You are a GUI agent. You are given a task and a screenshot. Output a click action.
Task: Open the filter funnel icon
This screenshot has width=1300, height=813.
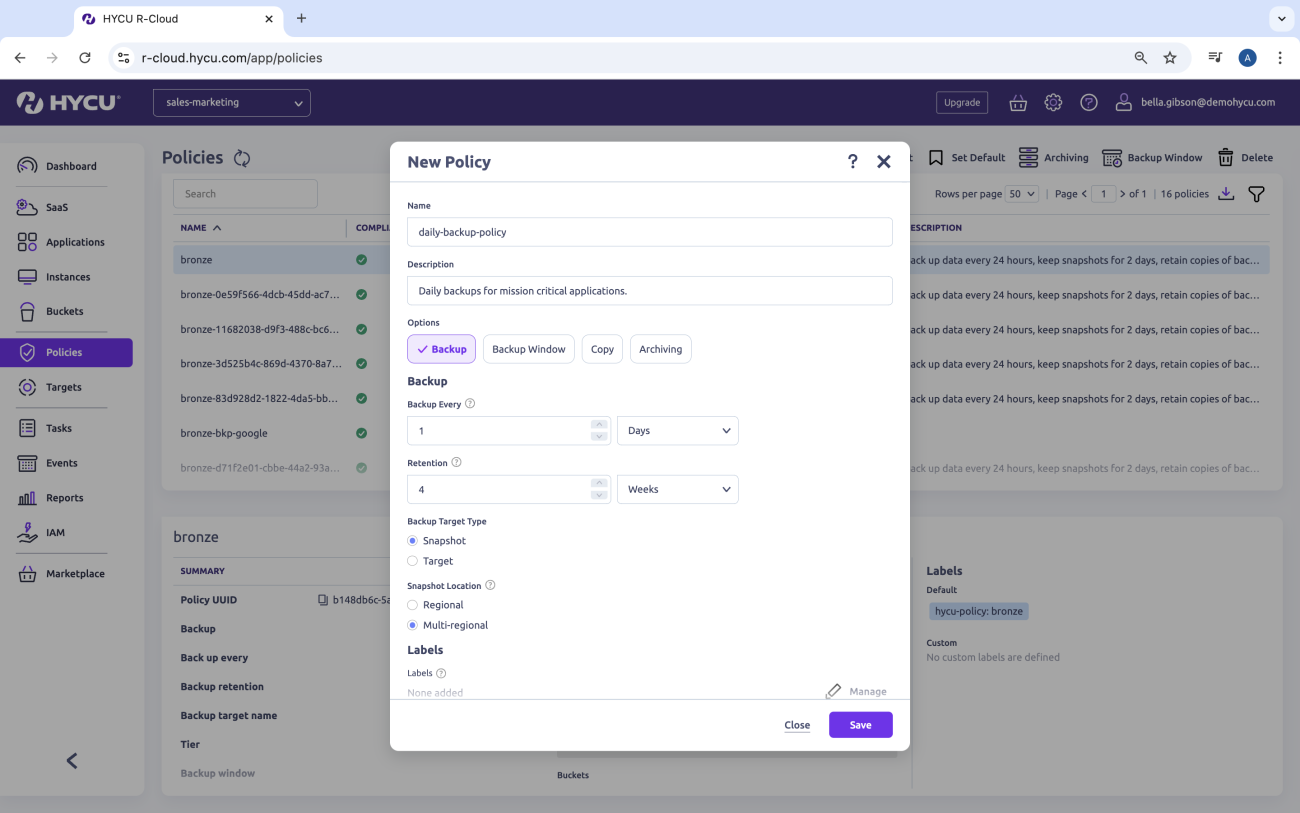(x=1256, y=193)
